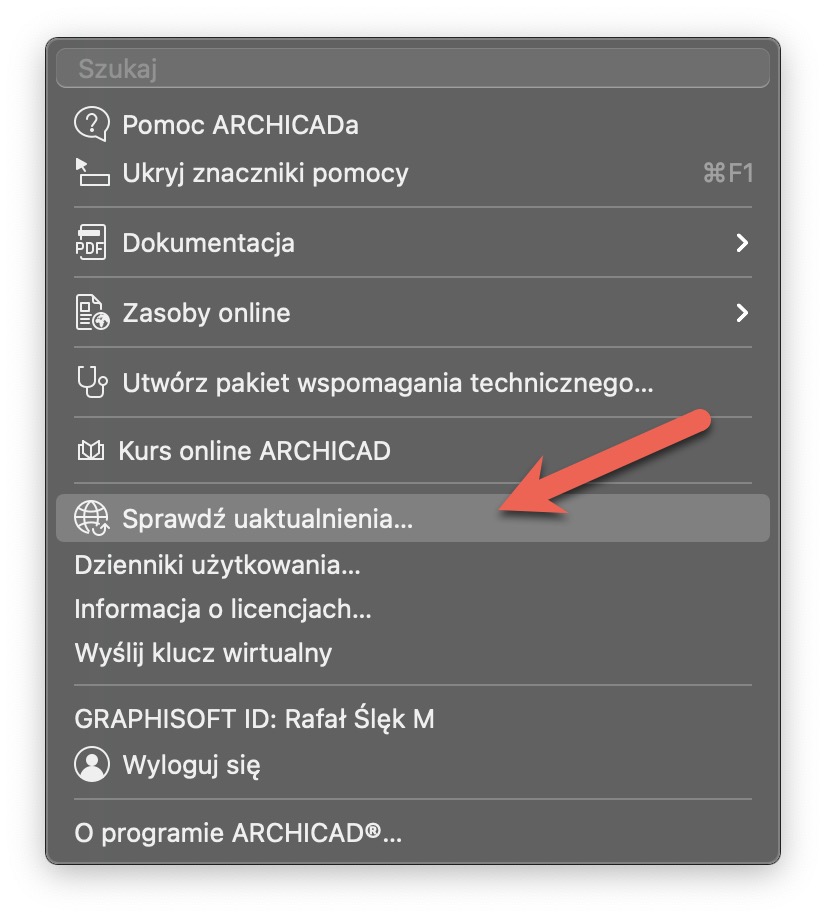This screenshot has width=826, height=918.
Task: Click the Zasoby online document globe icon
Action: [92, 313]
